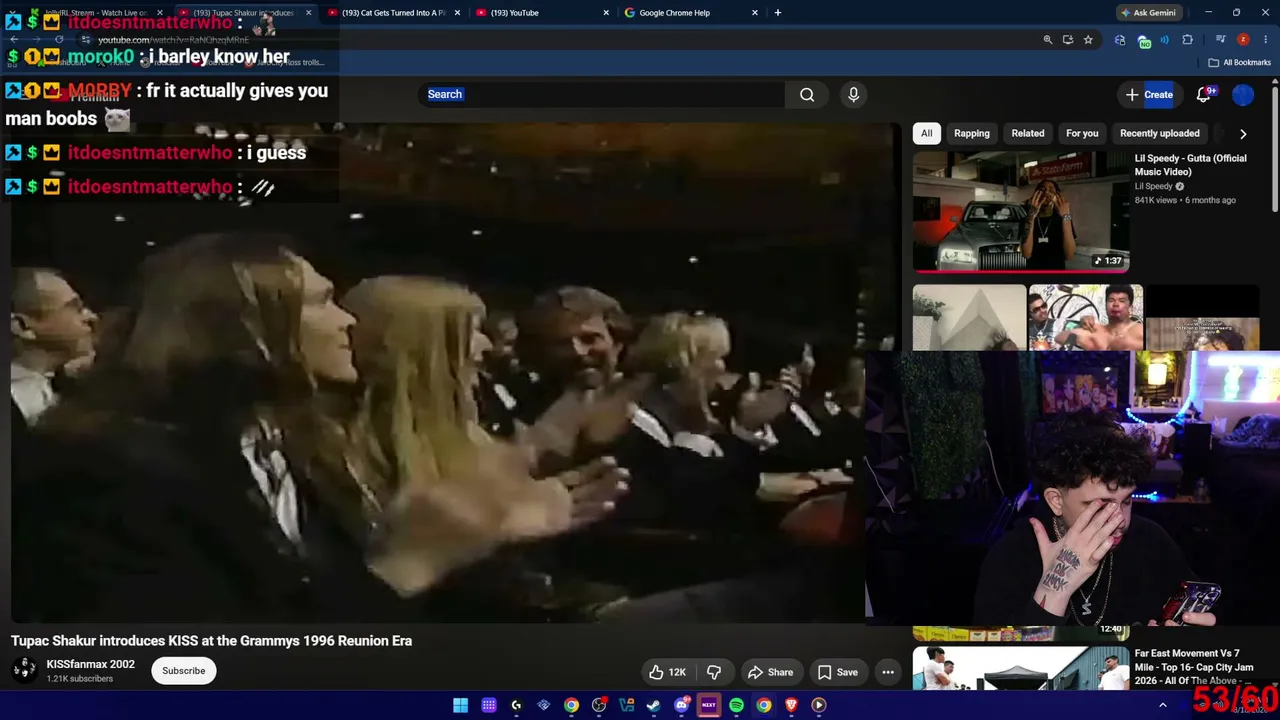Open YouTube notifications bell
Screen dimensions: 1280x720
1203,94
